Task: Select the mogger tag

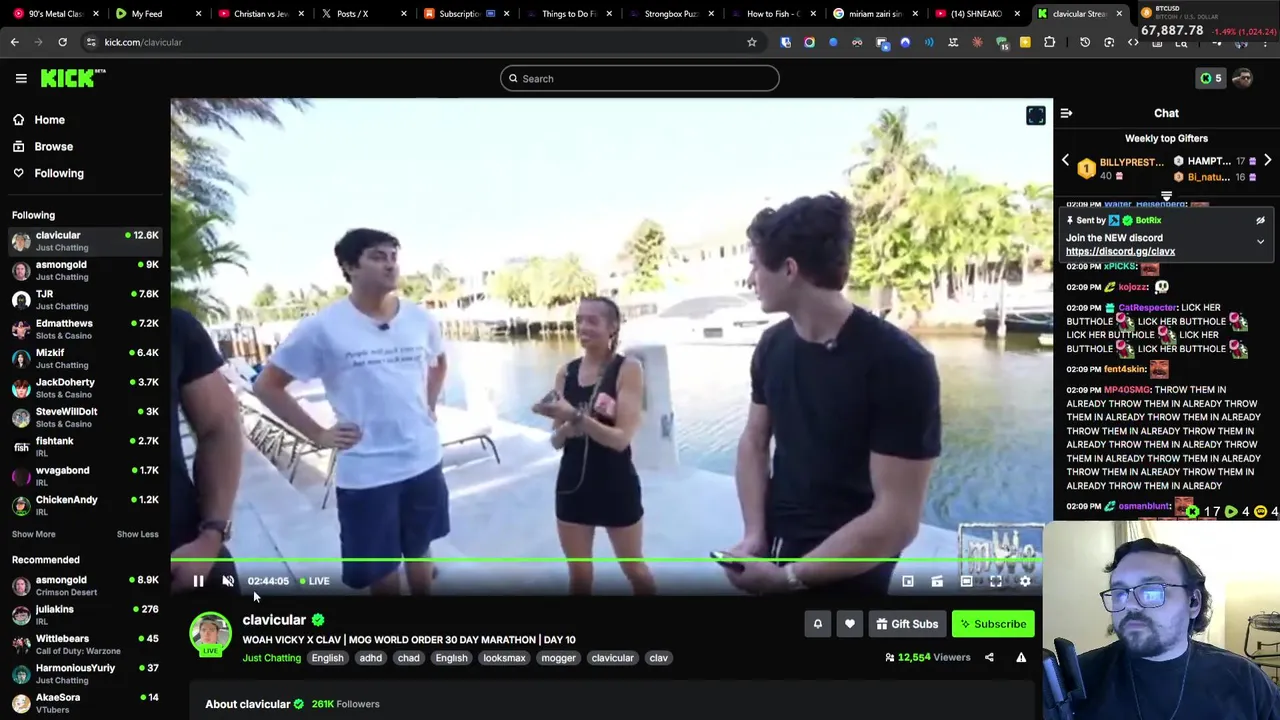Action: (558, 658)
